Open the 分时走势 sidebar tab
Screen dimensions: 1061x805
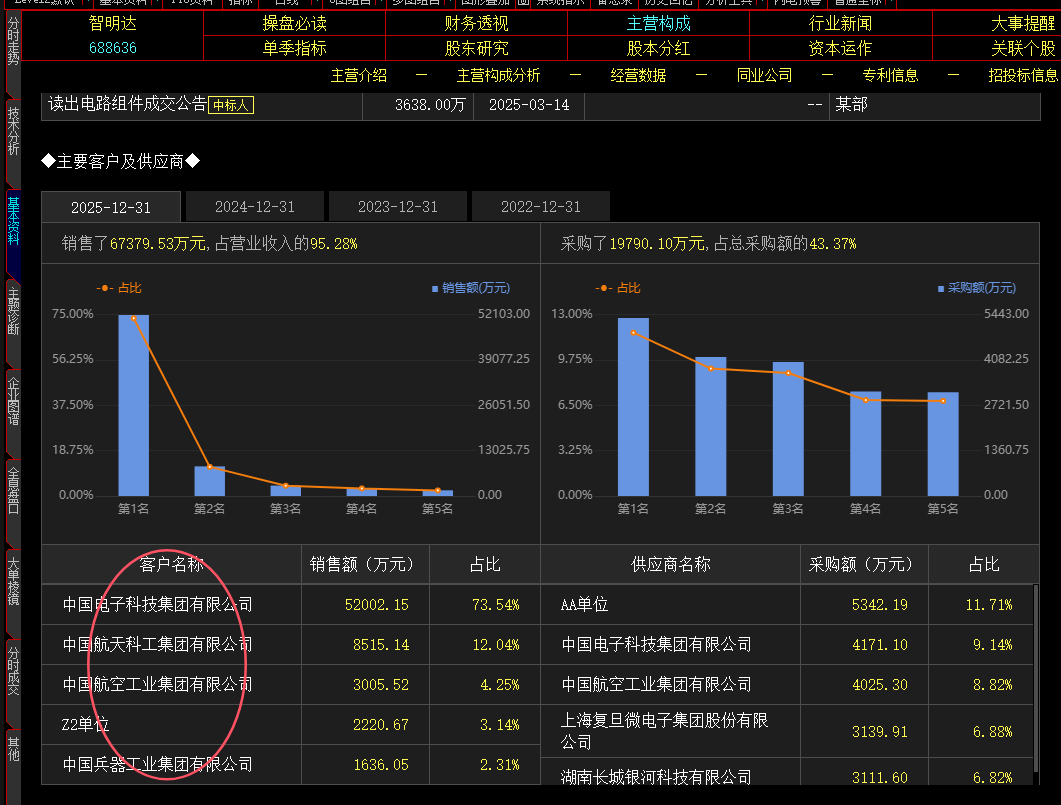click(13, 42)
